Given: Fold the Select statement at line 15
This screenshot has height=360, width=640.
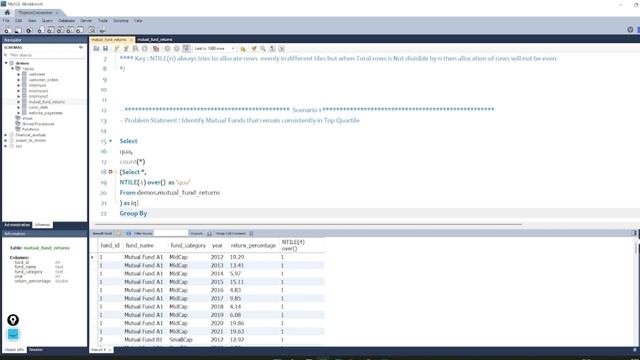Looking at the screenshot, I should click(110, 141).
